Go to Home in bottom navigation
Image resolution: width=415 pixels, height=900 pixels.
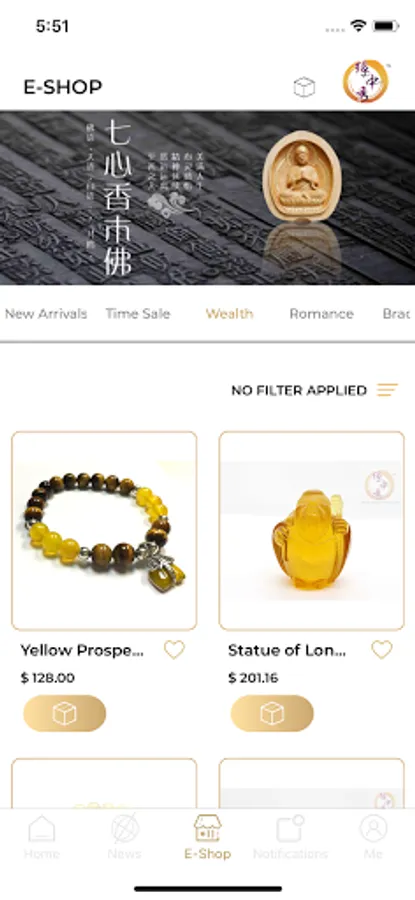click(42, 837)
